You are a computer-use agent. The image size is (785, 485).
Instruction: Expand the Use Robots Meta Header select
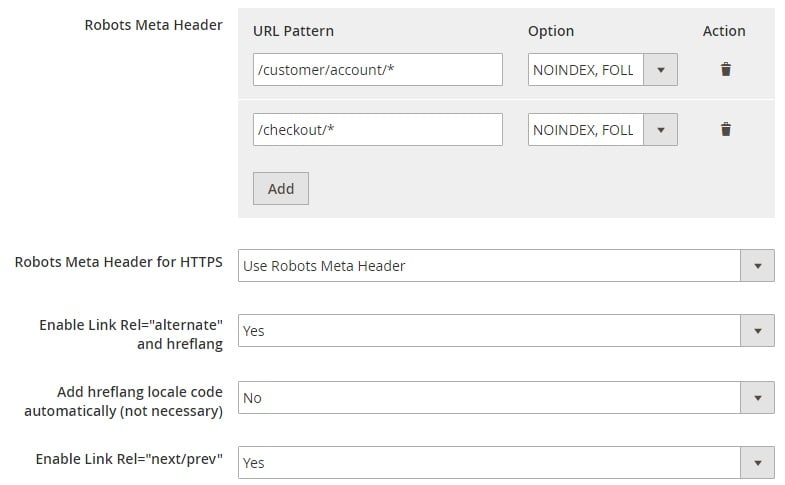[x=506, y=266]
